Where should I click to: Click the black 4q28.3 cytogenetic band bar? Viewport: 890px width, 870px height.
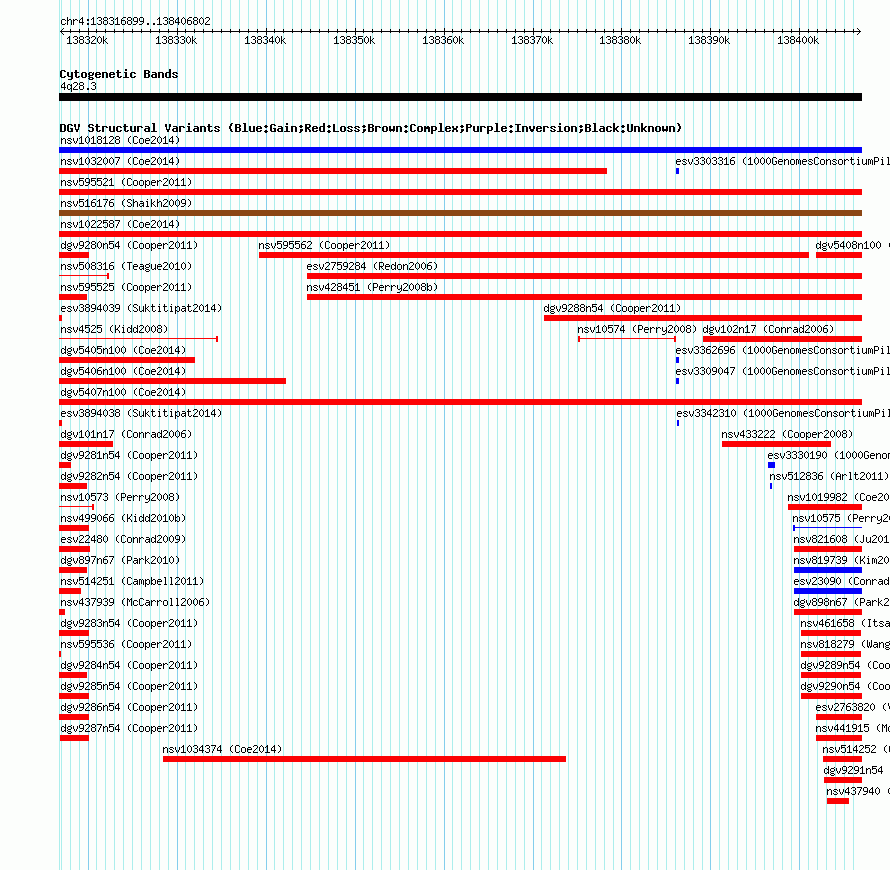(460, 97)
